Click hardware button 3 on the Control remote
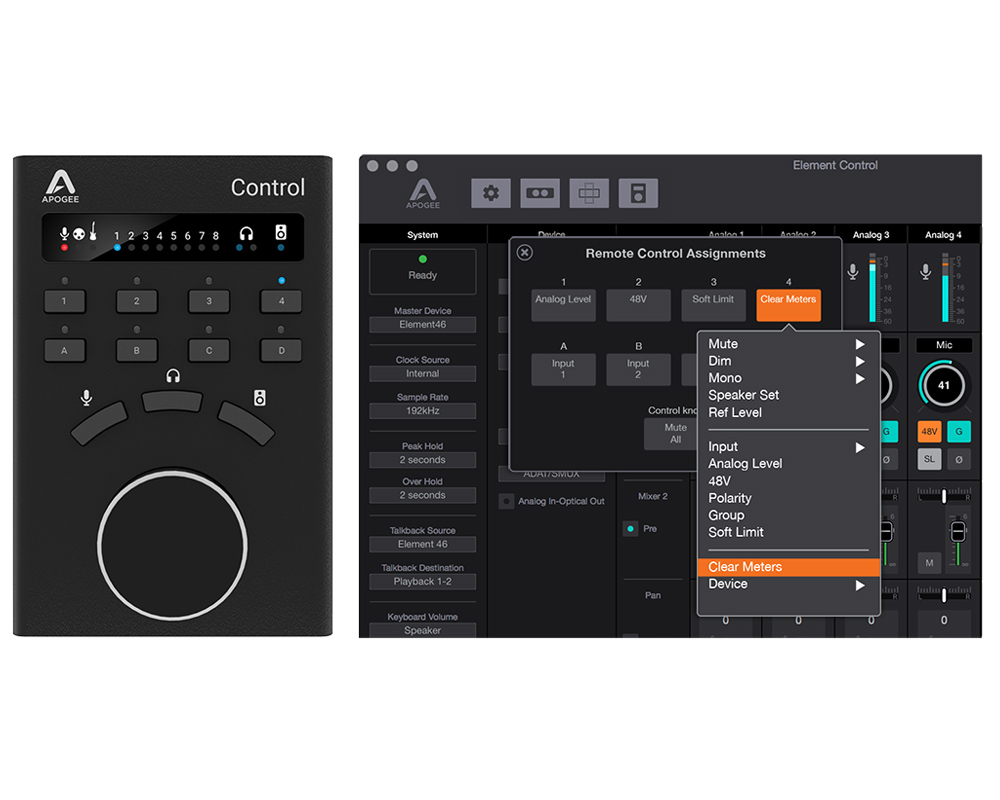Viewport: 1000px width, 800px height. pos(209,301)
